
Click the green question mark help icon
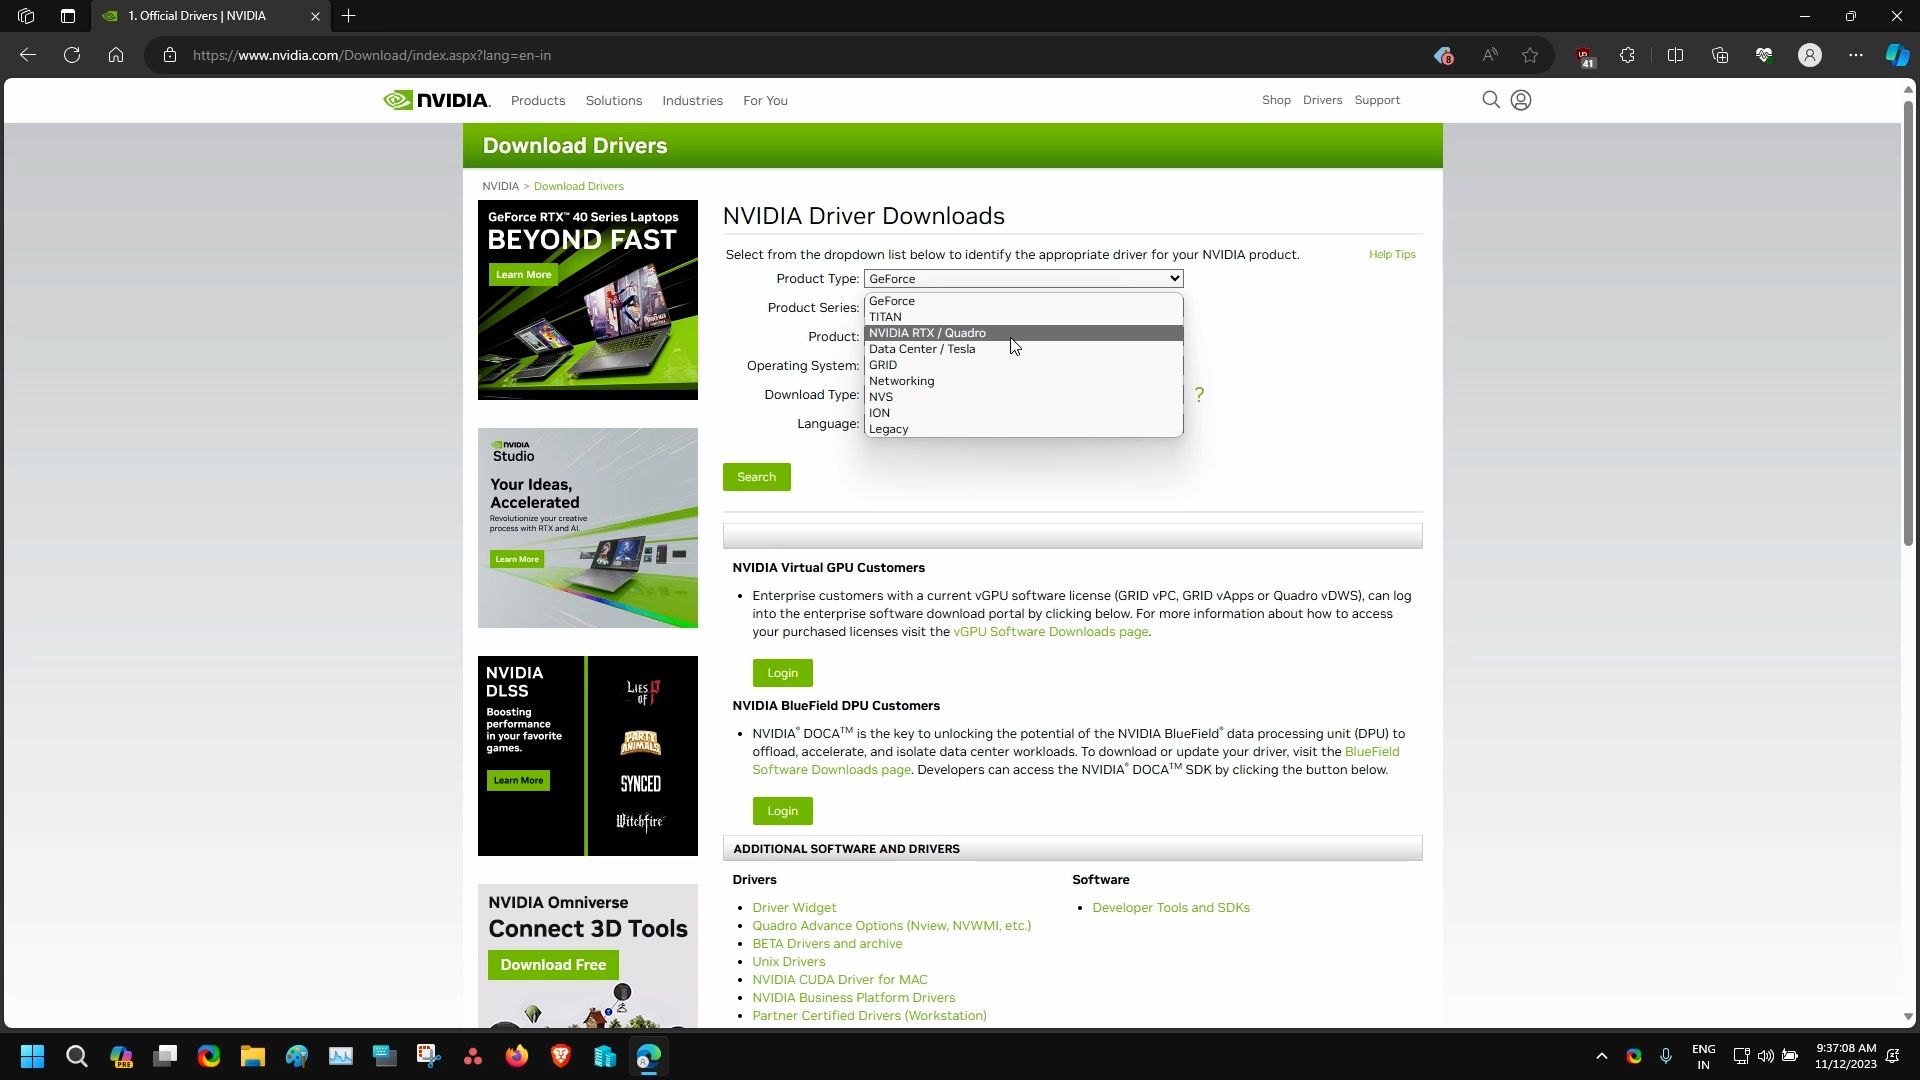1198,395
